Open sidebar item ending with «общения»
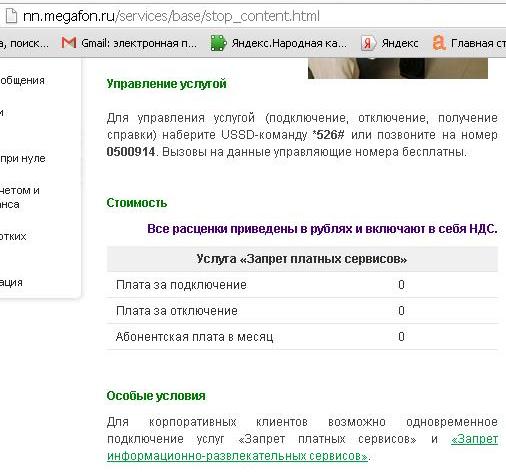Viewport: 506px width, 473px height. pos(22,80)
